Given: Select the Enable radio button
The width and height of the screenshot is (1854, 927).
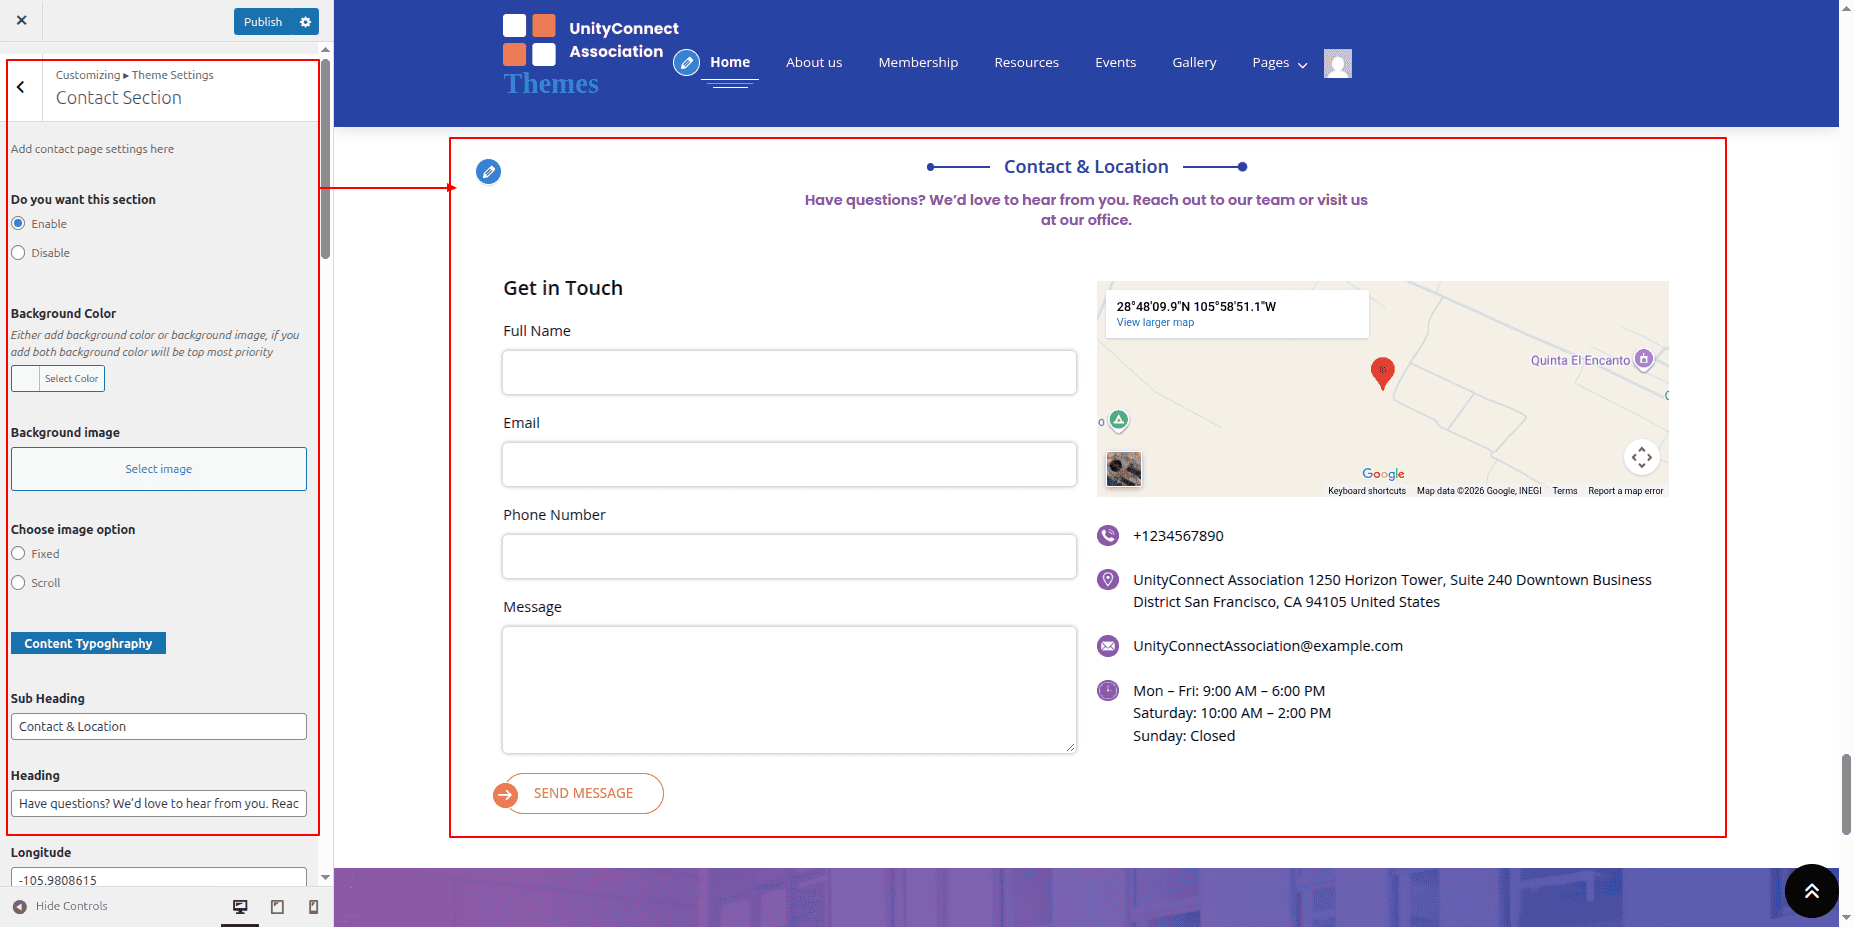Looking at the screenshot, I should pos(18,224).
